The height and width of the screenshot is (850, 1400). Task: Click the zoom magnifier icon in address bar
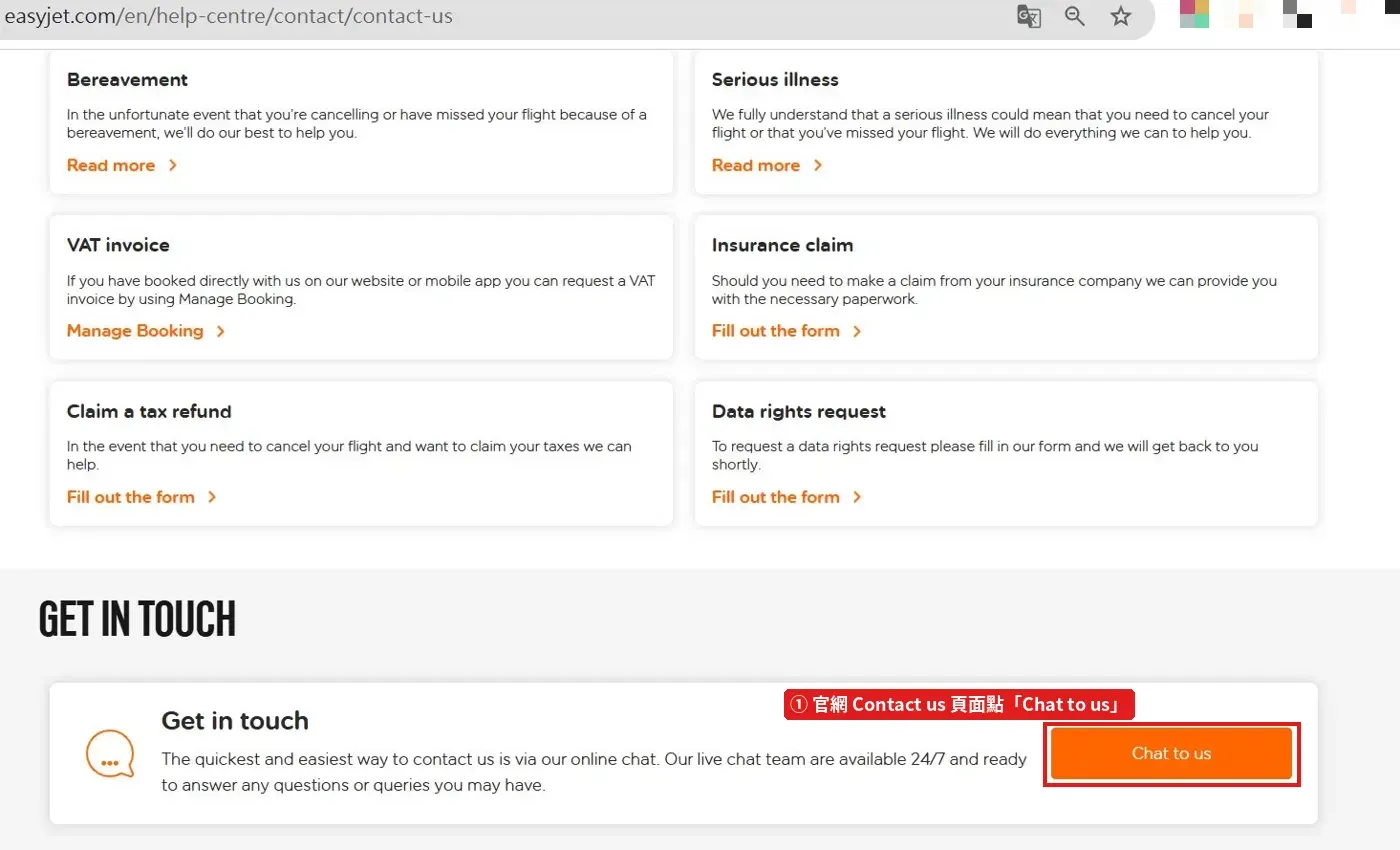[x=1075, y=16]
